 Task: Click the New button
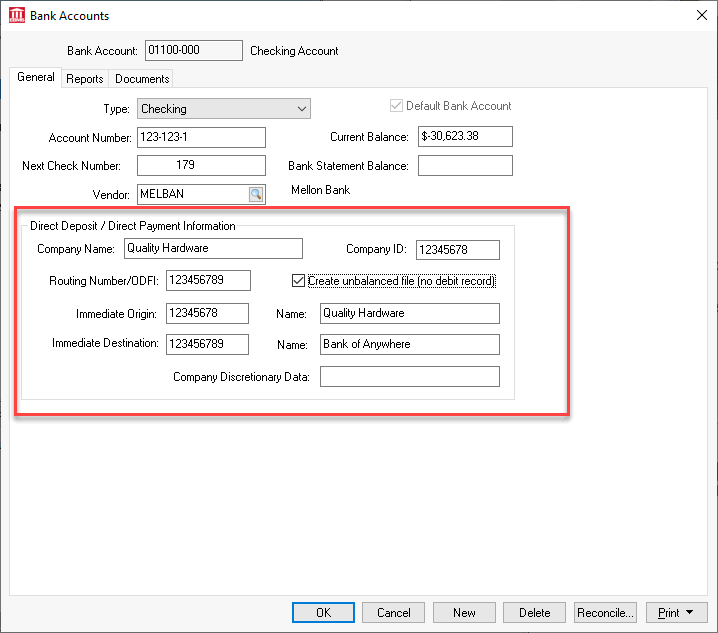[464, 612]
